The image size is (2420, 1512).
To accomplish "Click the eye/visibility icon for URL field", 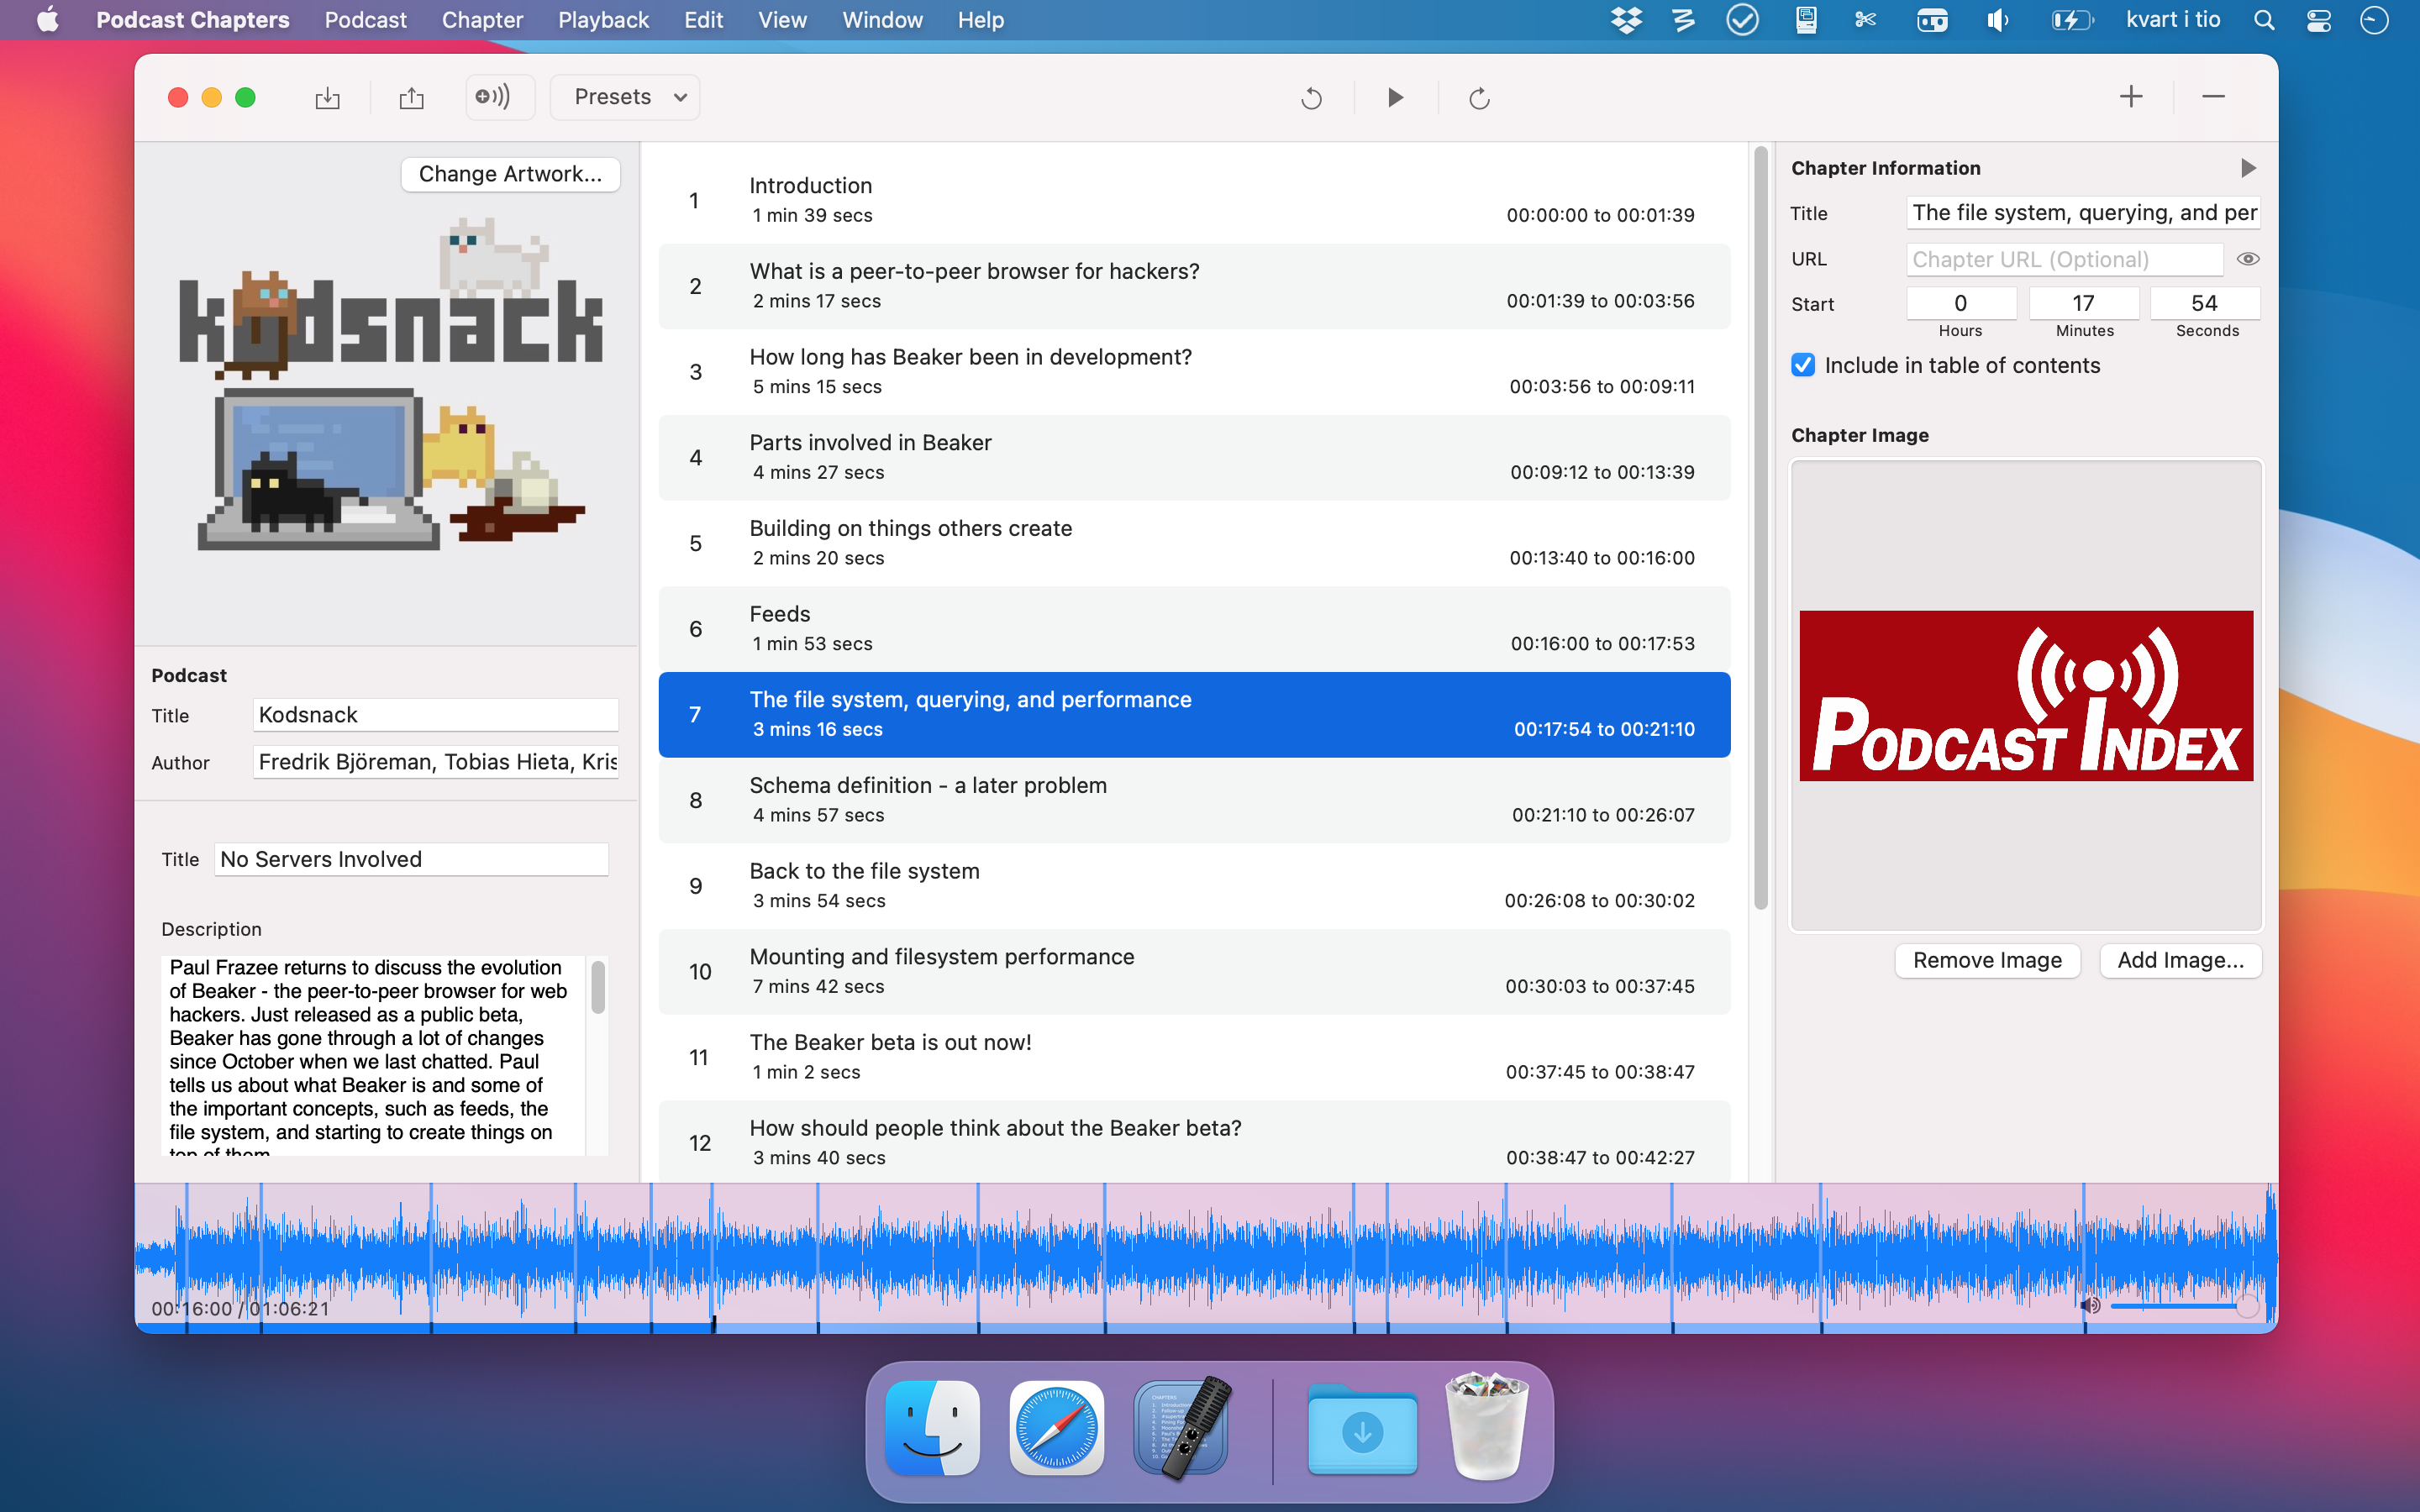I will point(2249,258).
